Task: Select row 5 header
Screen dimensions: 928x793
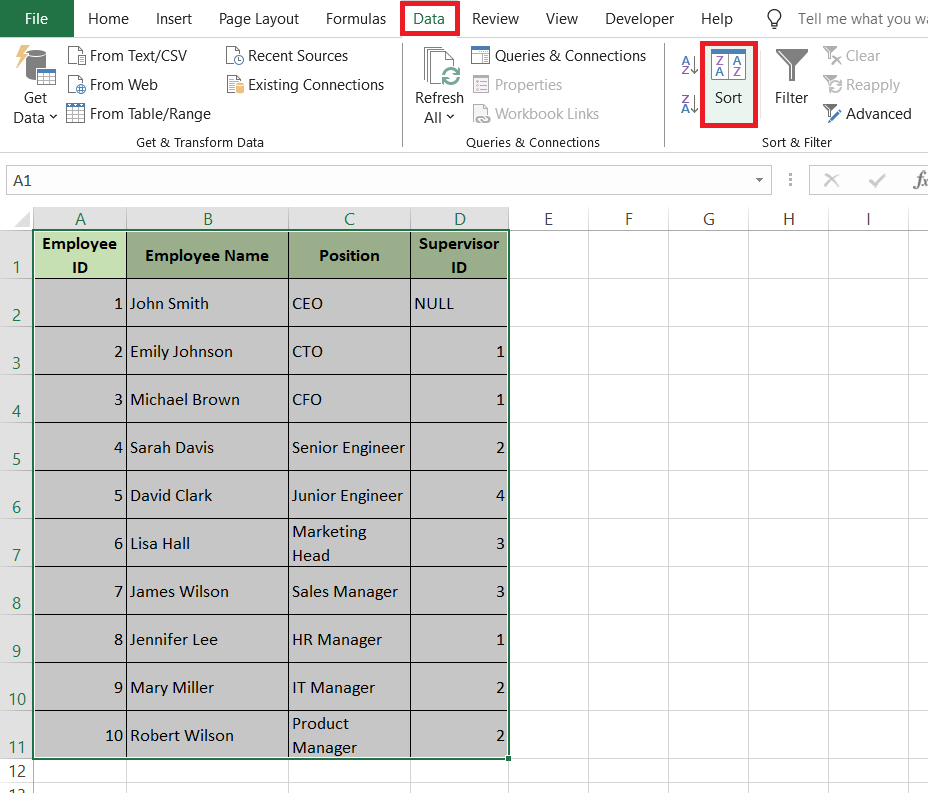Action: [x=17, y=447]
